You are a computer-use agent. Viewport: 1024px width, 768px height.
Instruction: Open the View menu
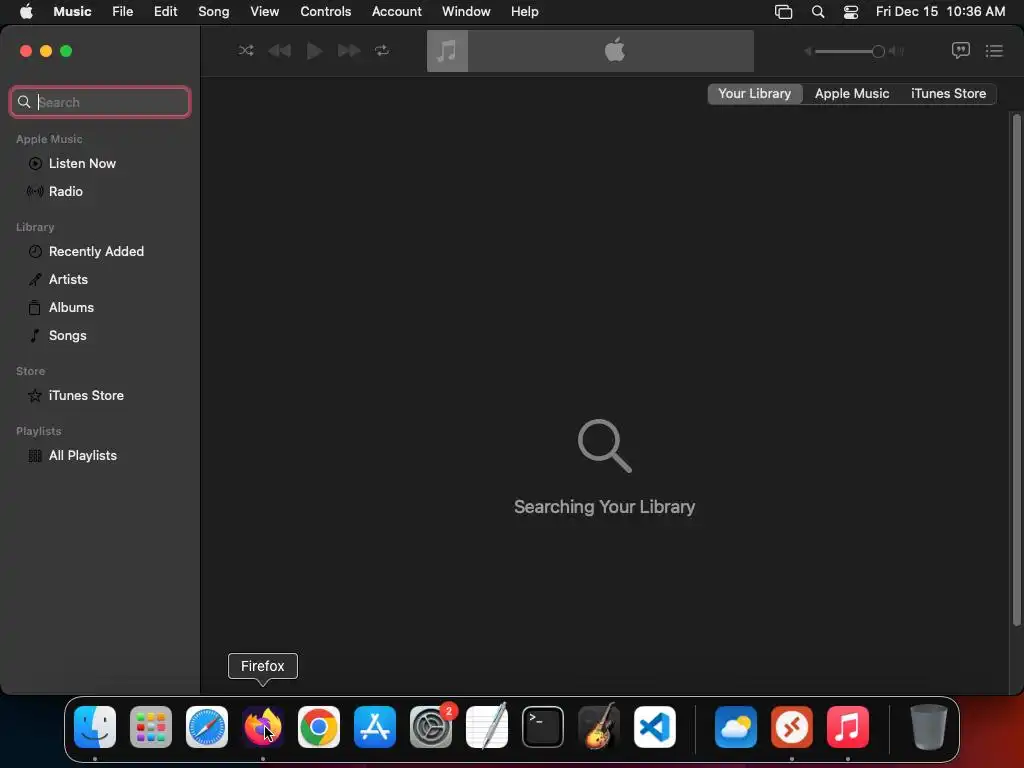264,11
